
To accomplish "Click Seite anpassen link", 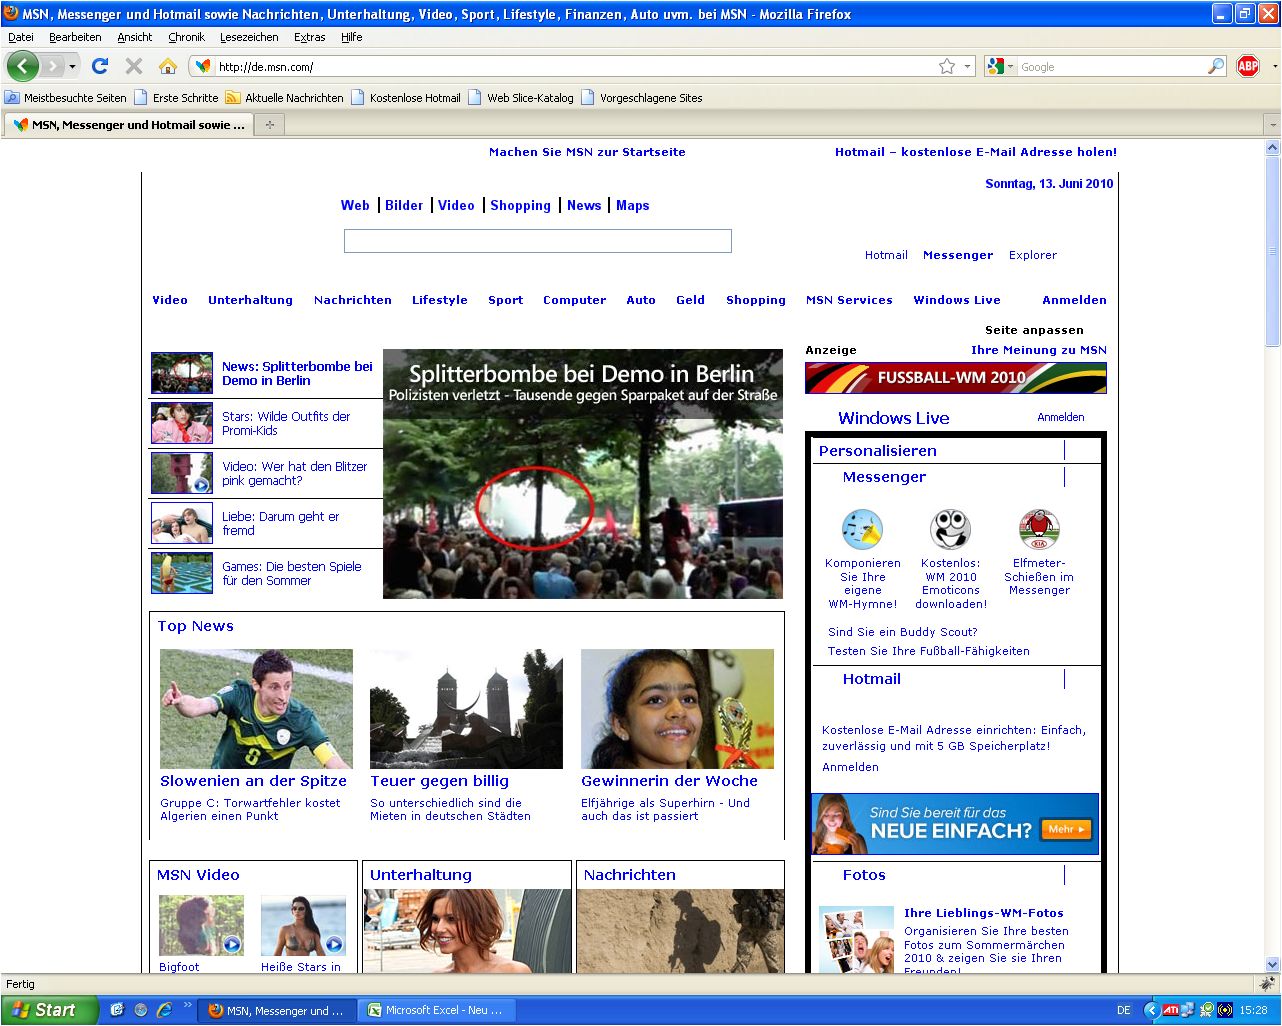I will pyautogui.click(x=1034, y=330).
